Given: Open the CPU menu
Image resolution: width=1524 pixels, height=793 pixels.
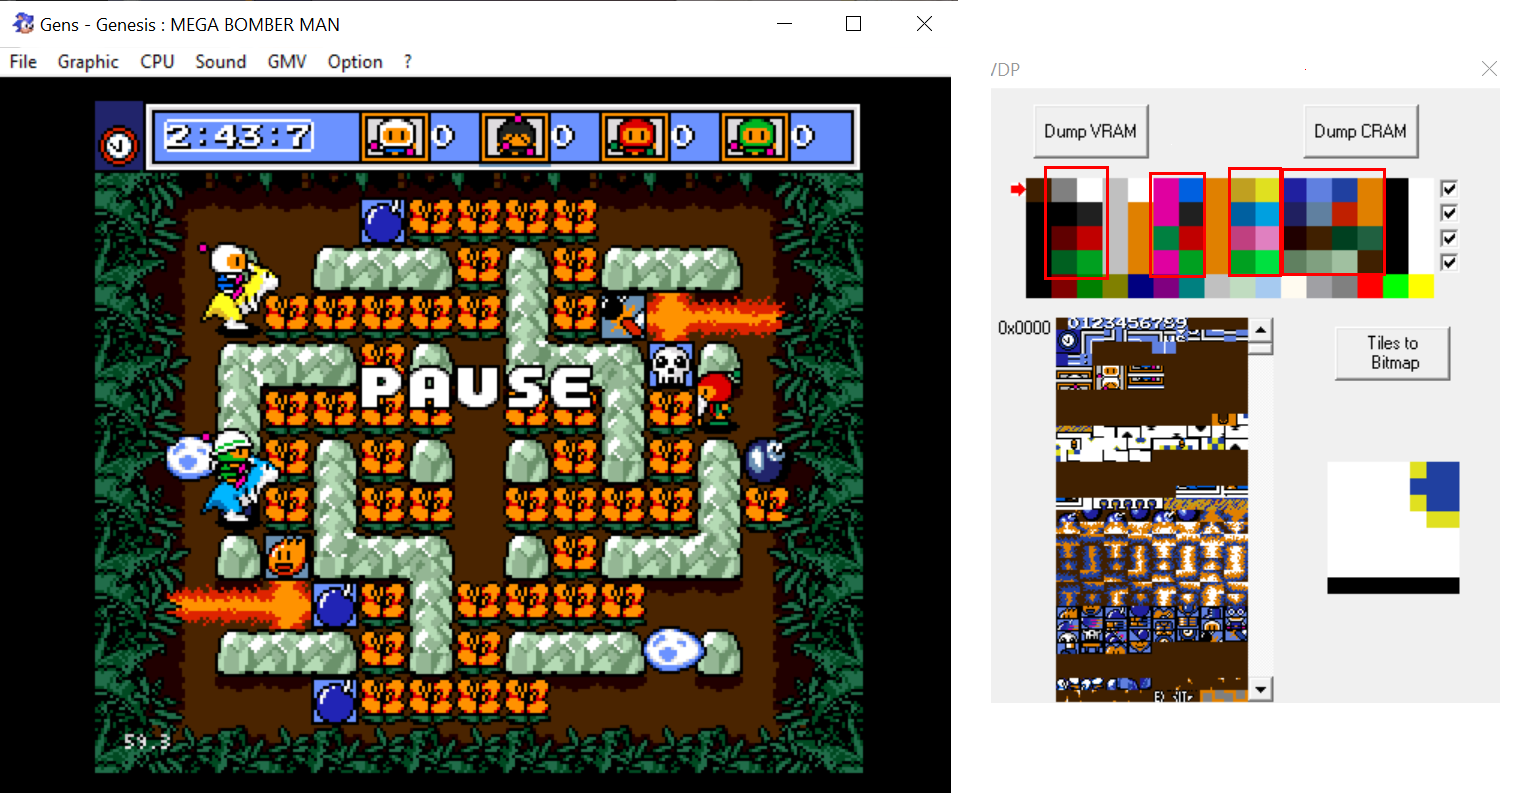Looking at the screenshot, I should tap(157, 62).
